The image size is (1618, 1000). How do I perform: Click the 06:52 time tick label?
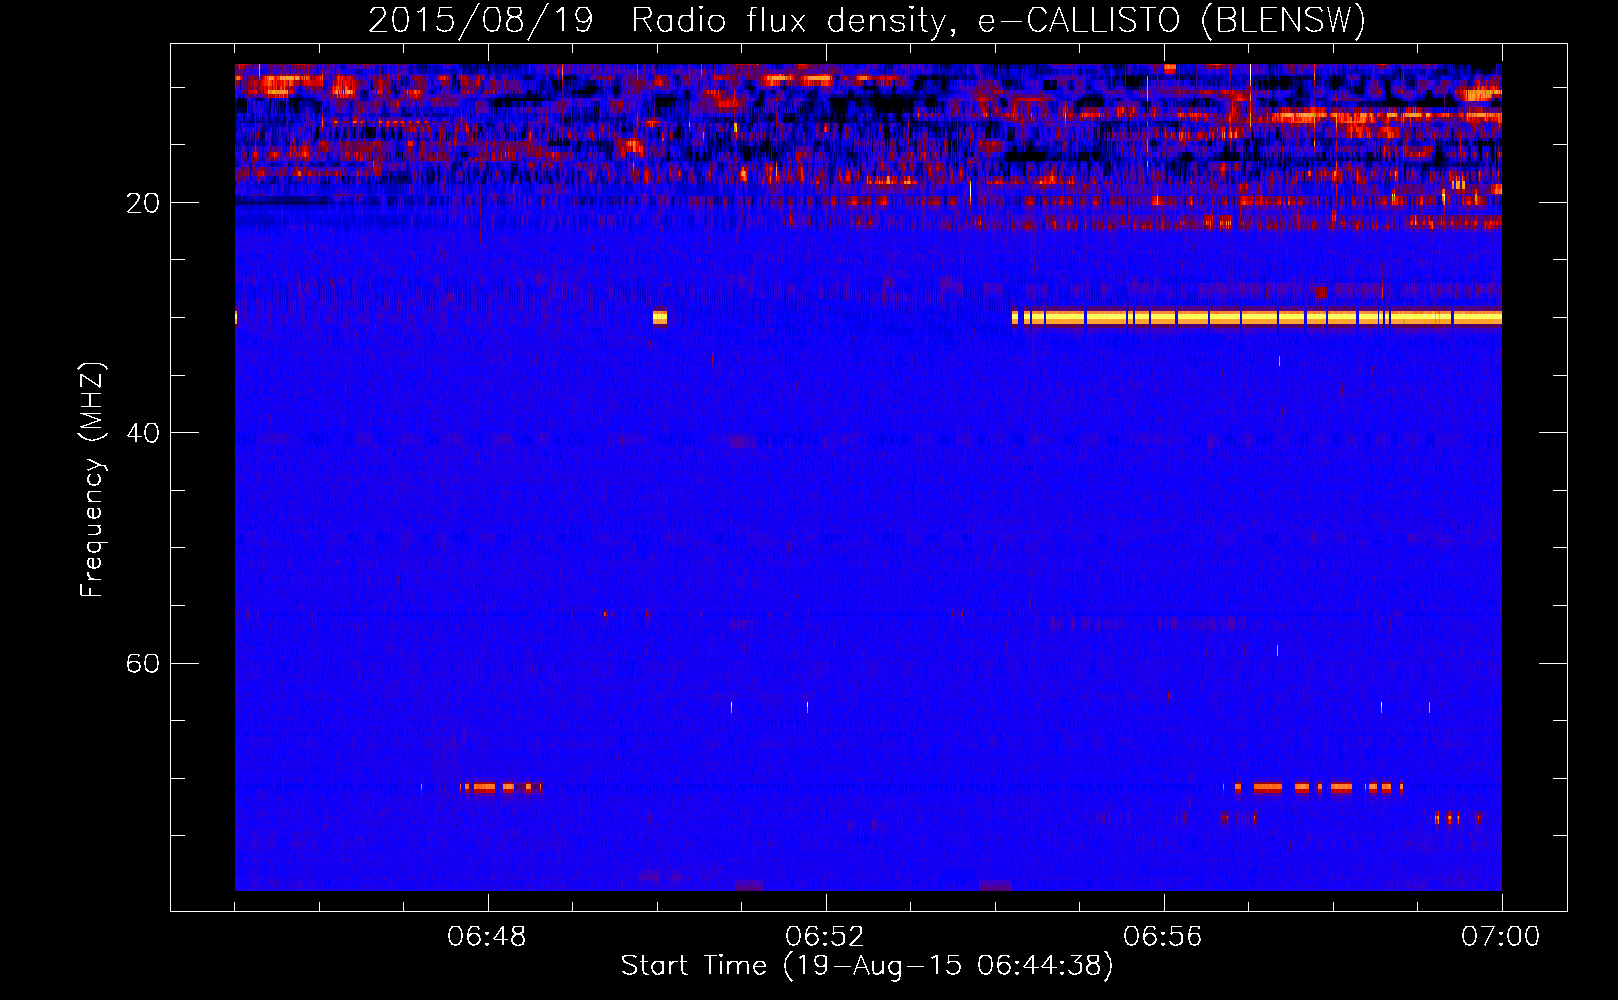825,937
